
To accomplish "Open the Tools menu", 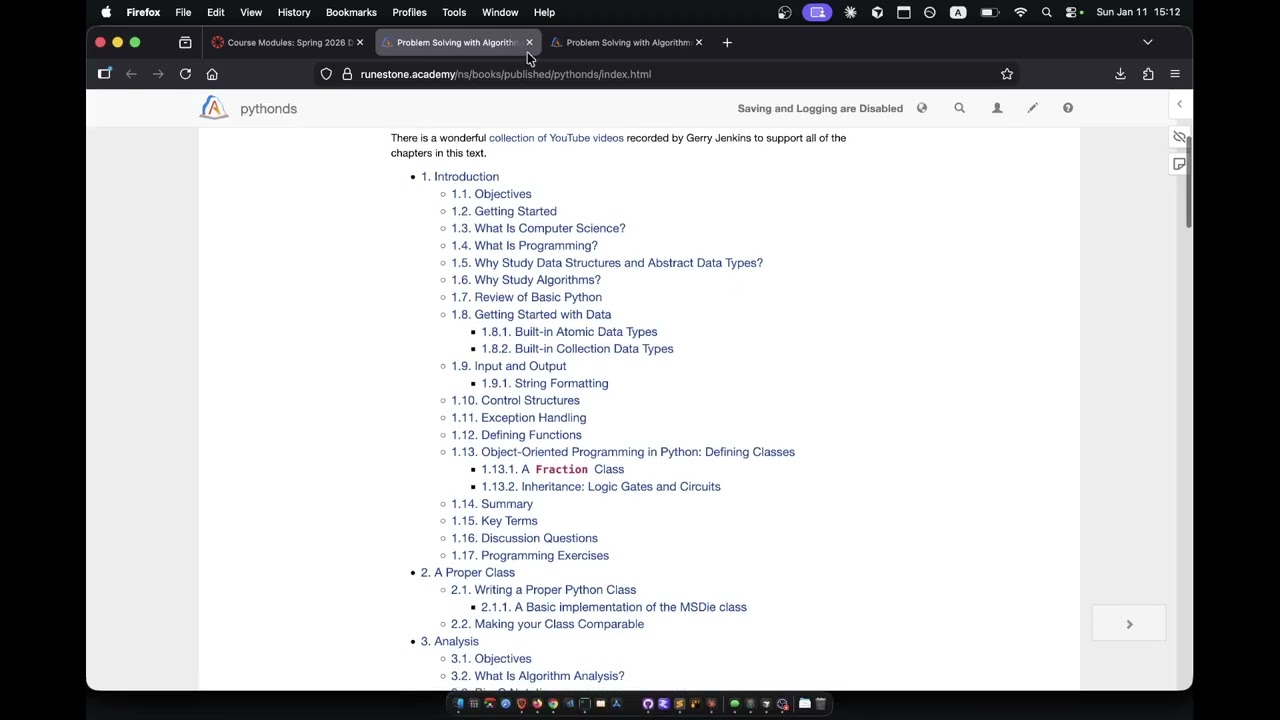I will (454, 12).
